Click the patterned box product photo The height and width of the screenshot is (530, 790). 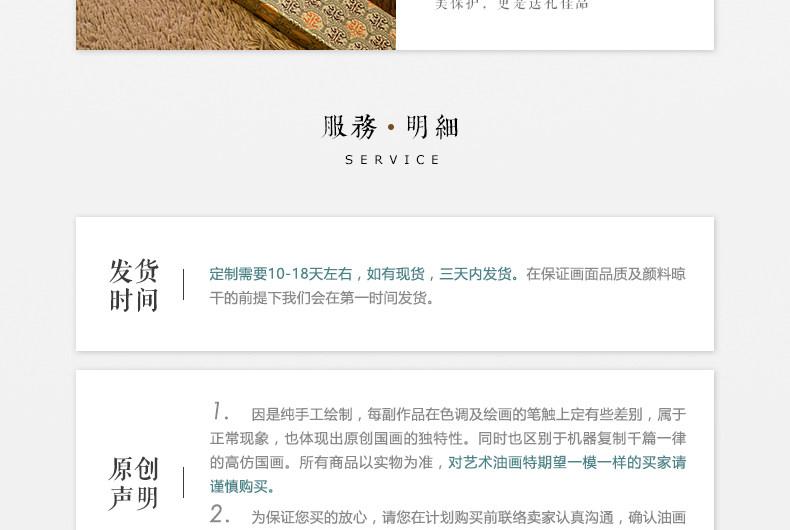pyautogui.click(x=236, y=25)
